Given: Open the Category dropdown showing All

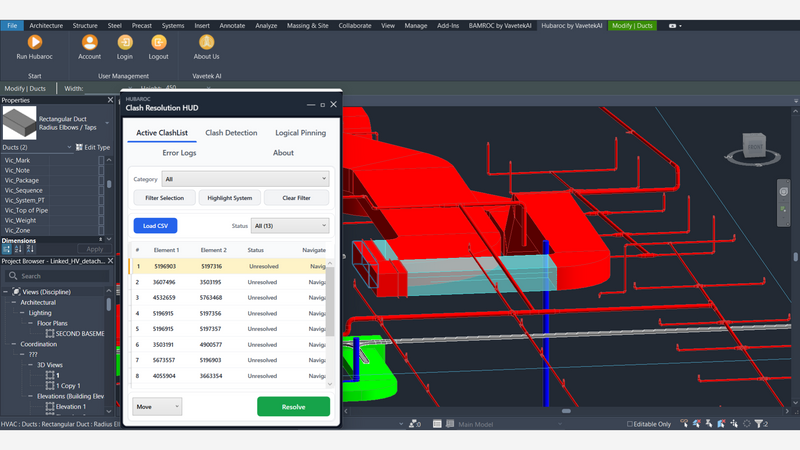Looking at the screenshot, I should tap(245, 179).
